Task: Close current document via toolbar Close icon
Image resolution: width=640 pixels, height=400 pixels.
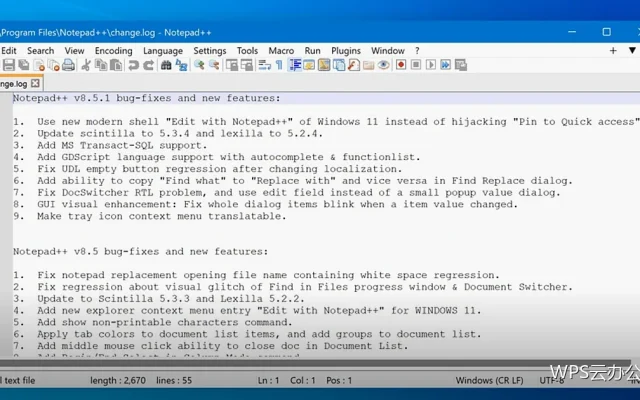Action: coord(39,65)
